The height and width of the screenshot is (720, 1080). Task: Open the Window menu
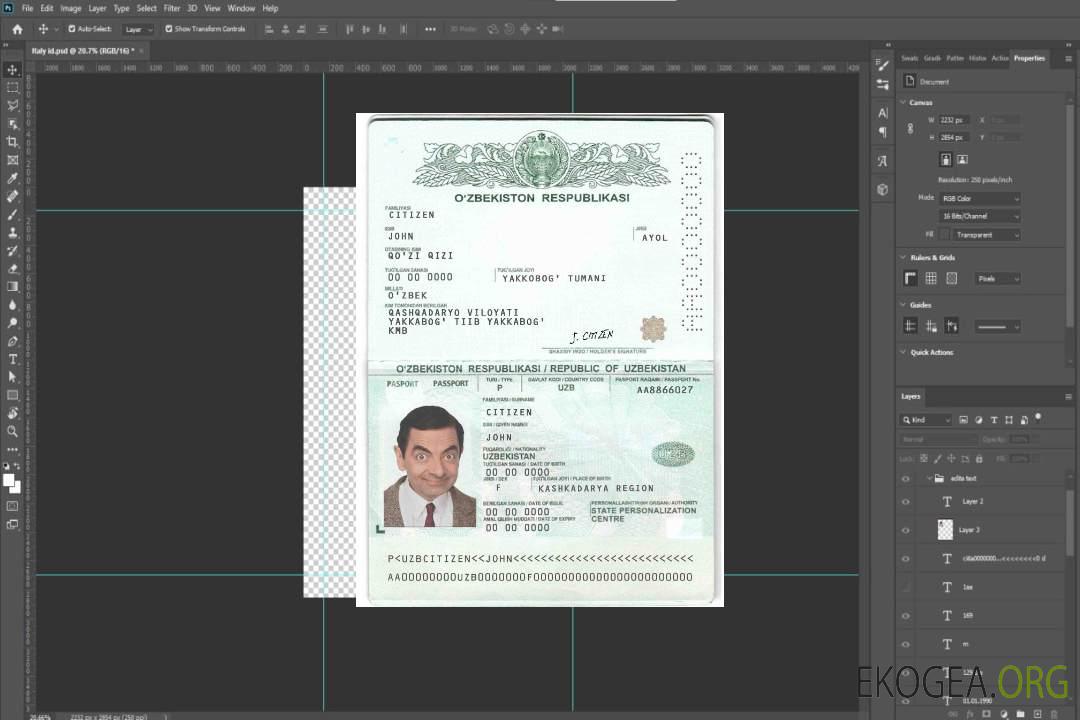point(241,8)
